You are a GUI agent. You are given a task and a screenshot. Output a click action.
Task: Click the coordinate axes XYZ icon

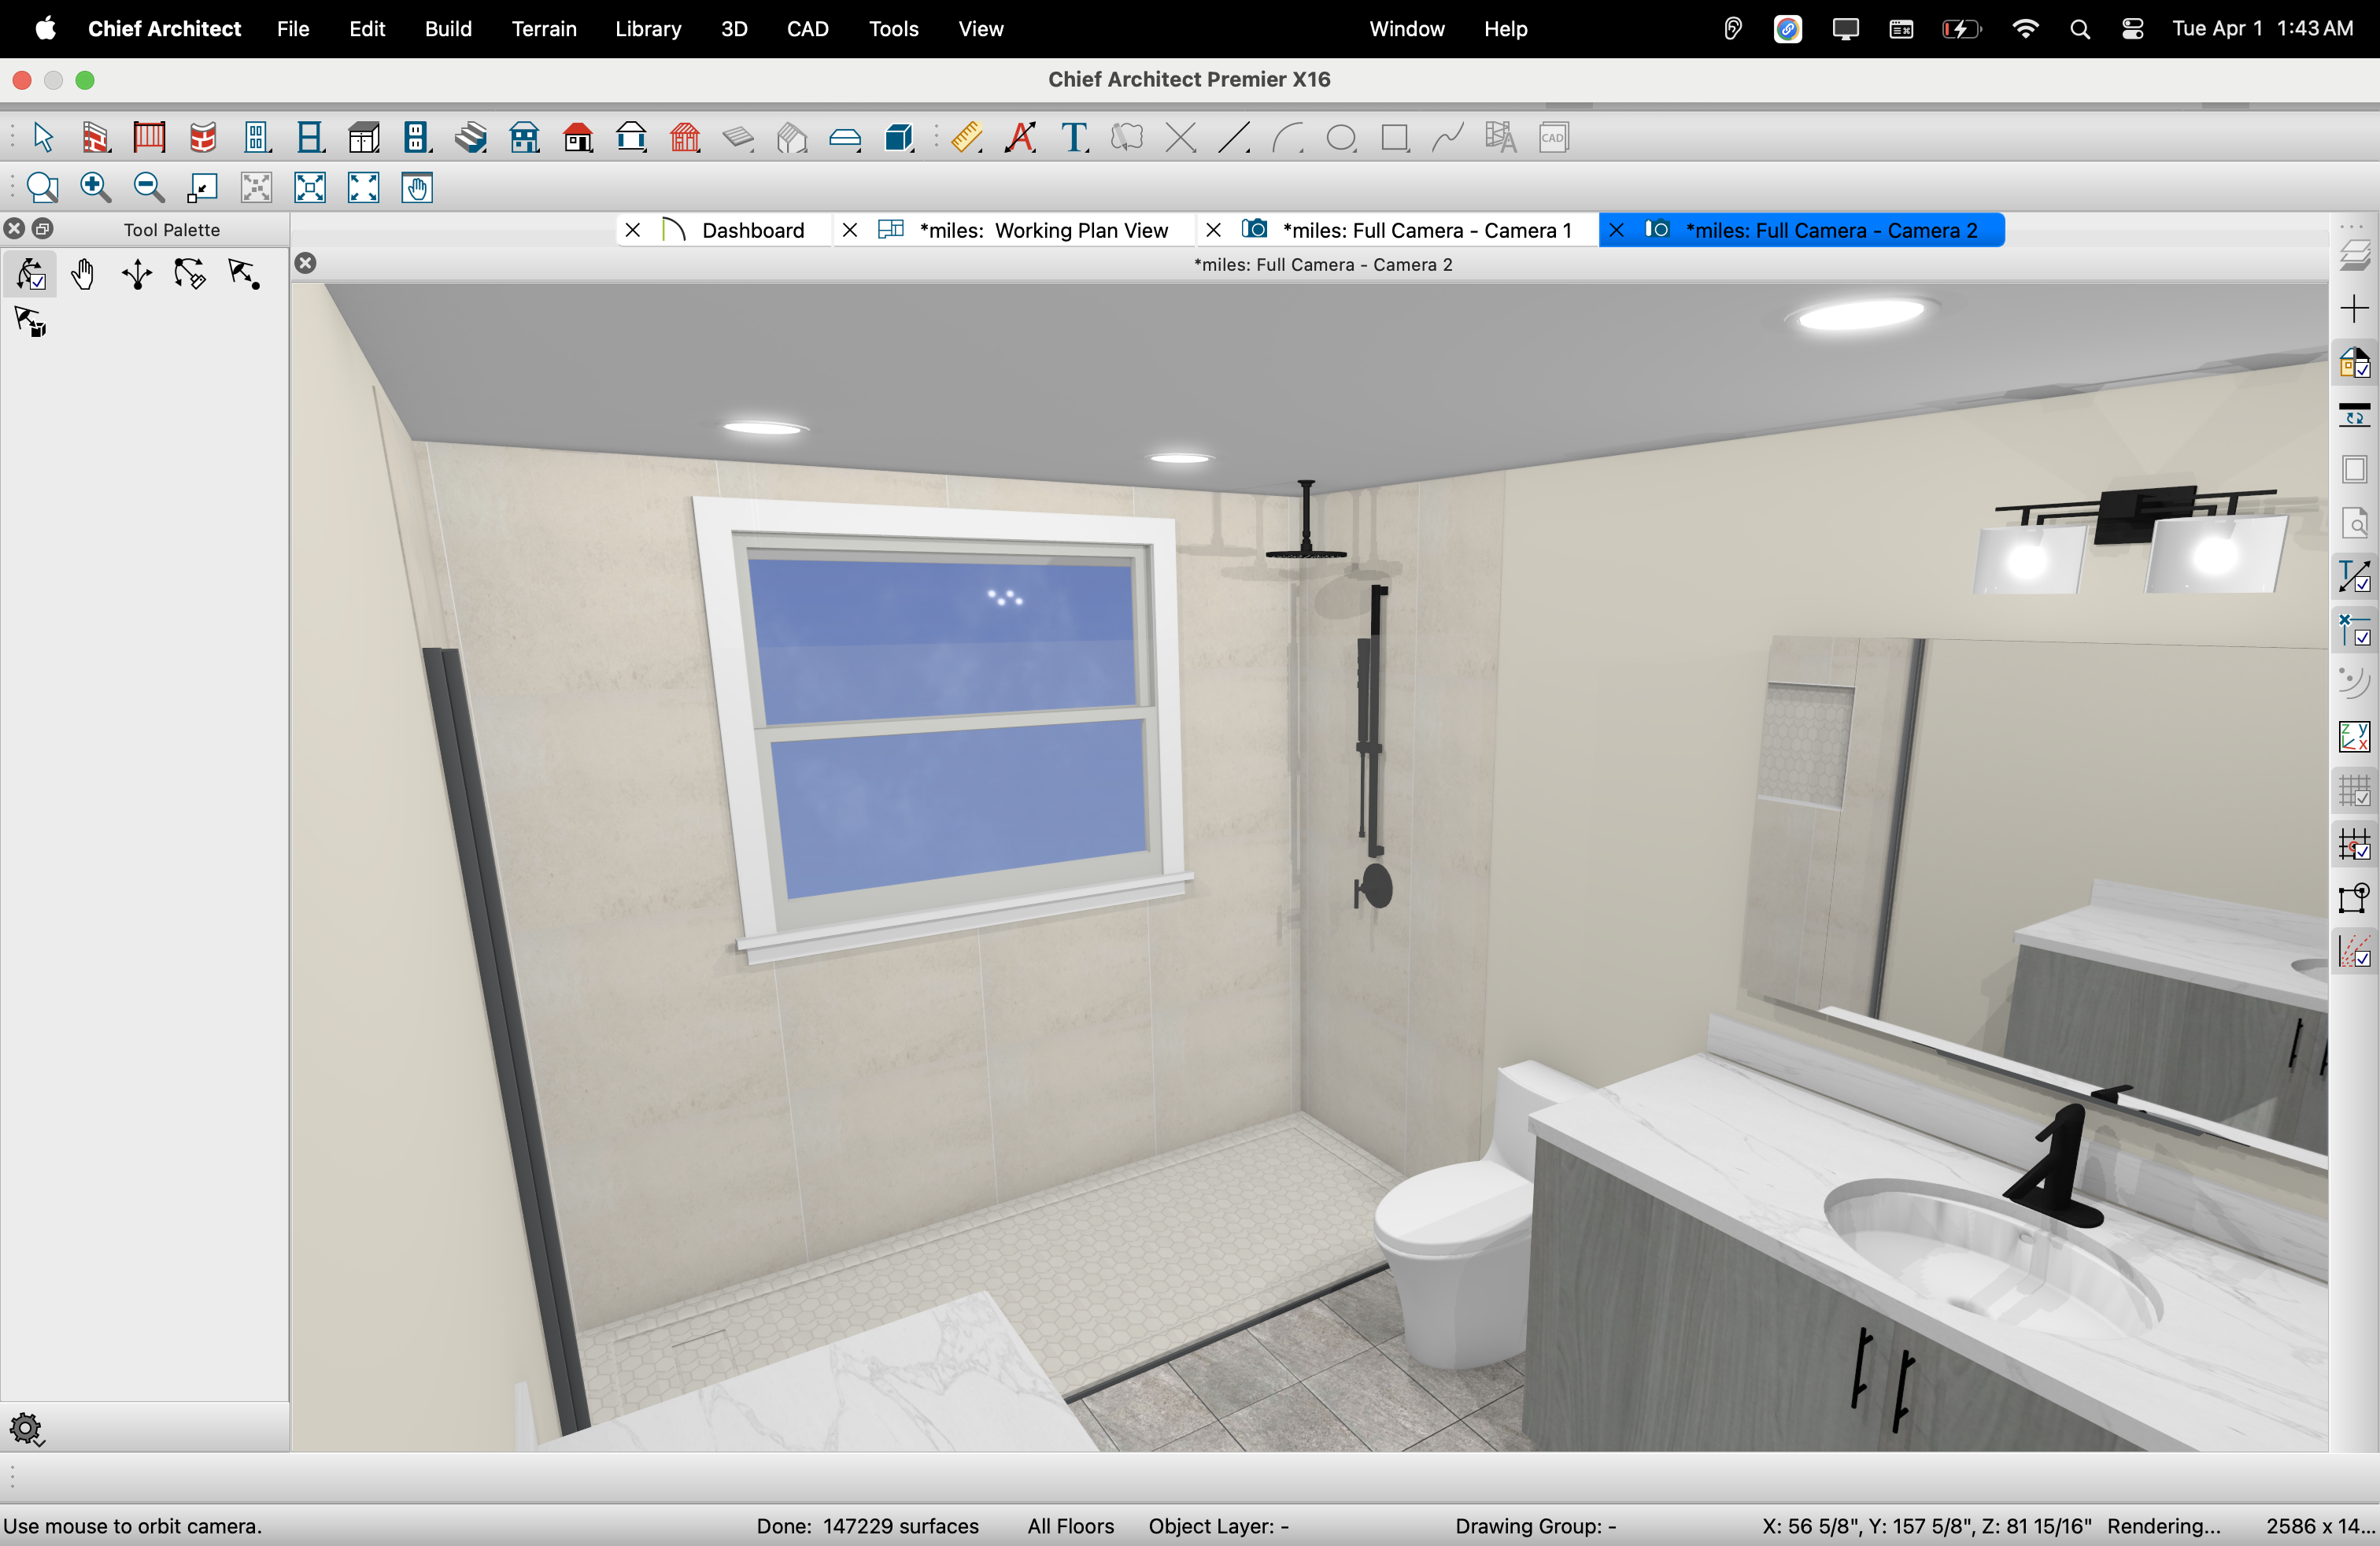[x=2355, y=738]
